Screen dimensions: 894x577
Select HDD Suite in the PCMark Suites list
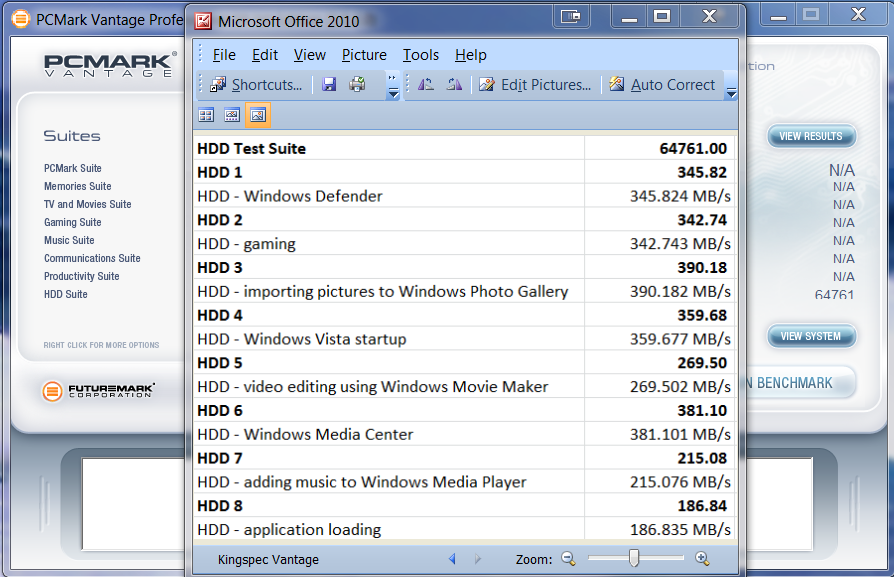(x=66, y=294)
